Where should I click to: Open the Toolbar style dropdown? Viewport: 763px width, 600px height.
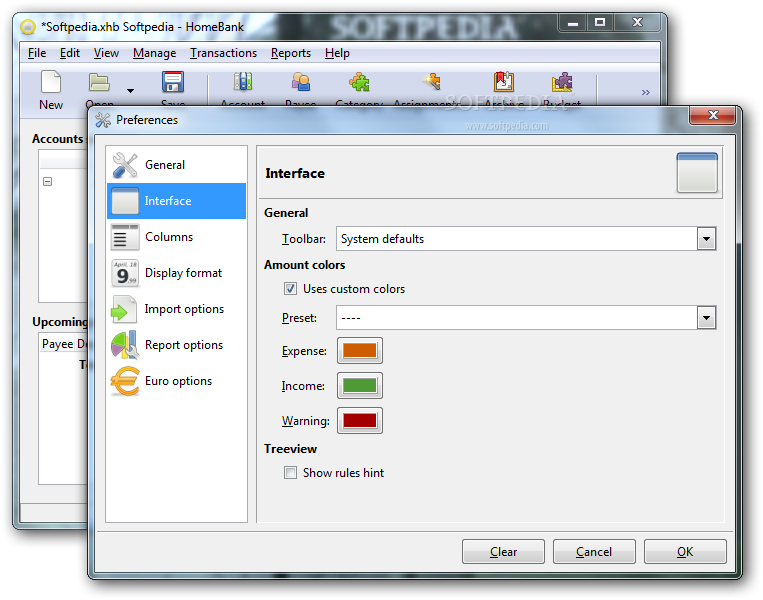(526, 239)
